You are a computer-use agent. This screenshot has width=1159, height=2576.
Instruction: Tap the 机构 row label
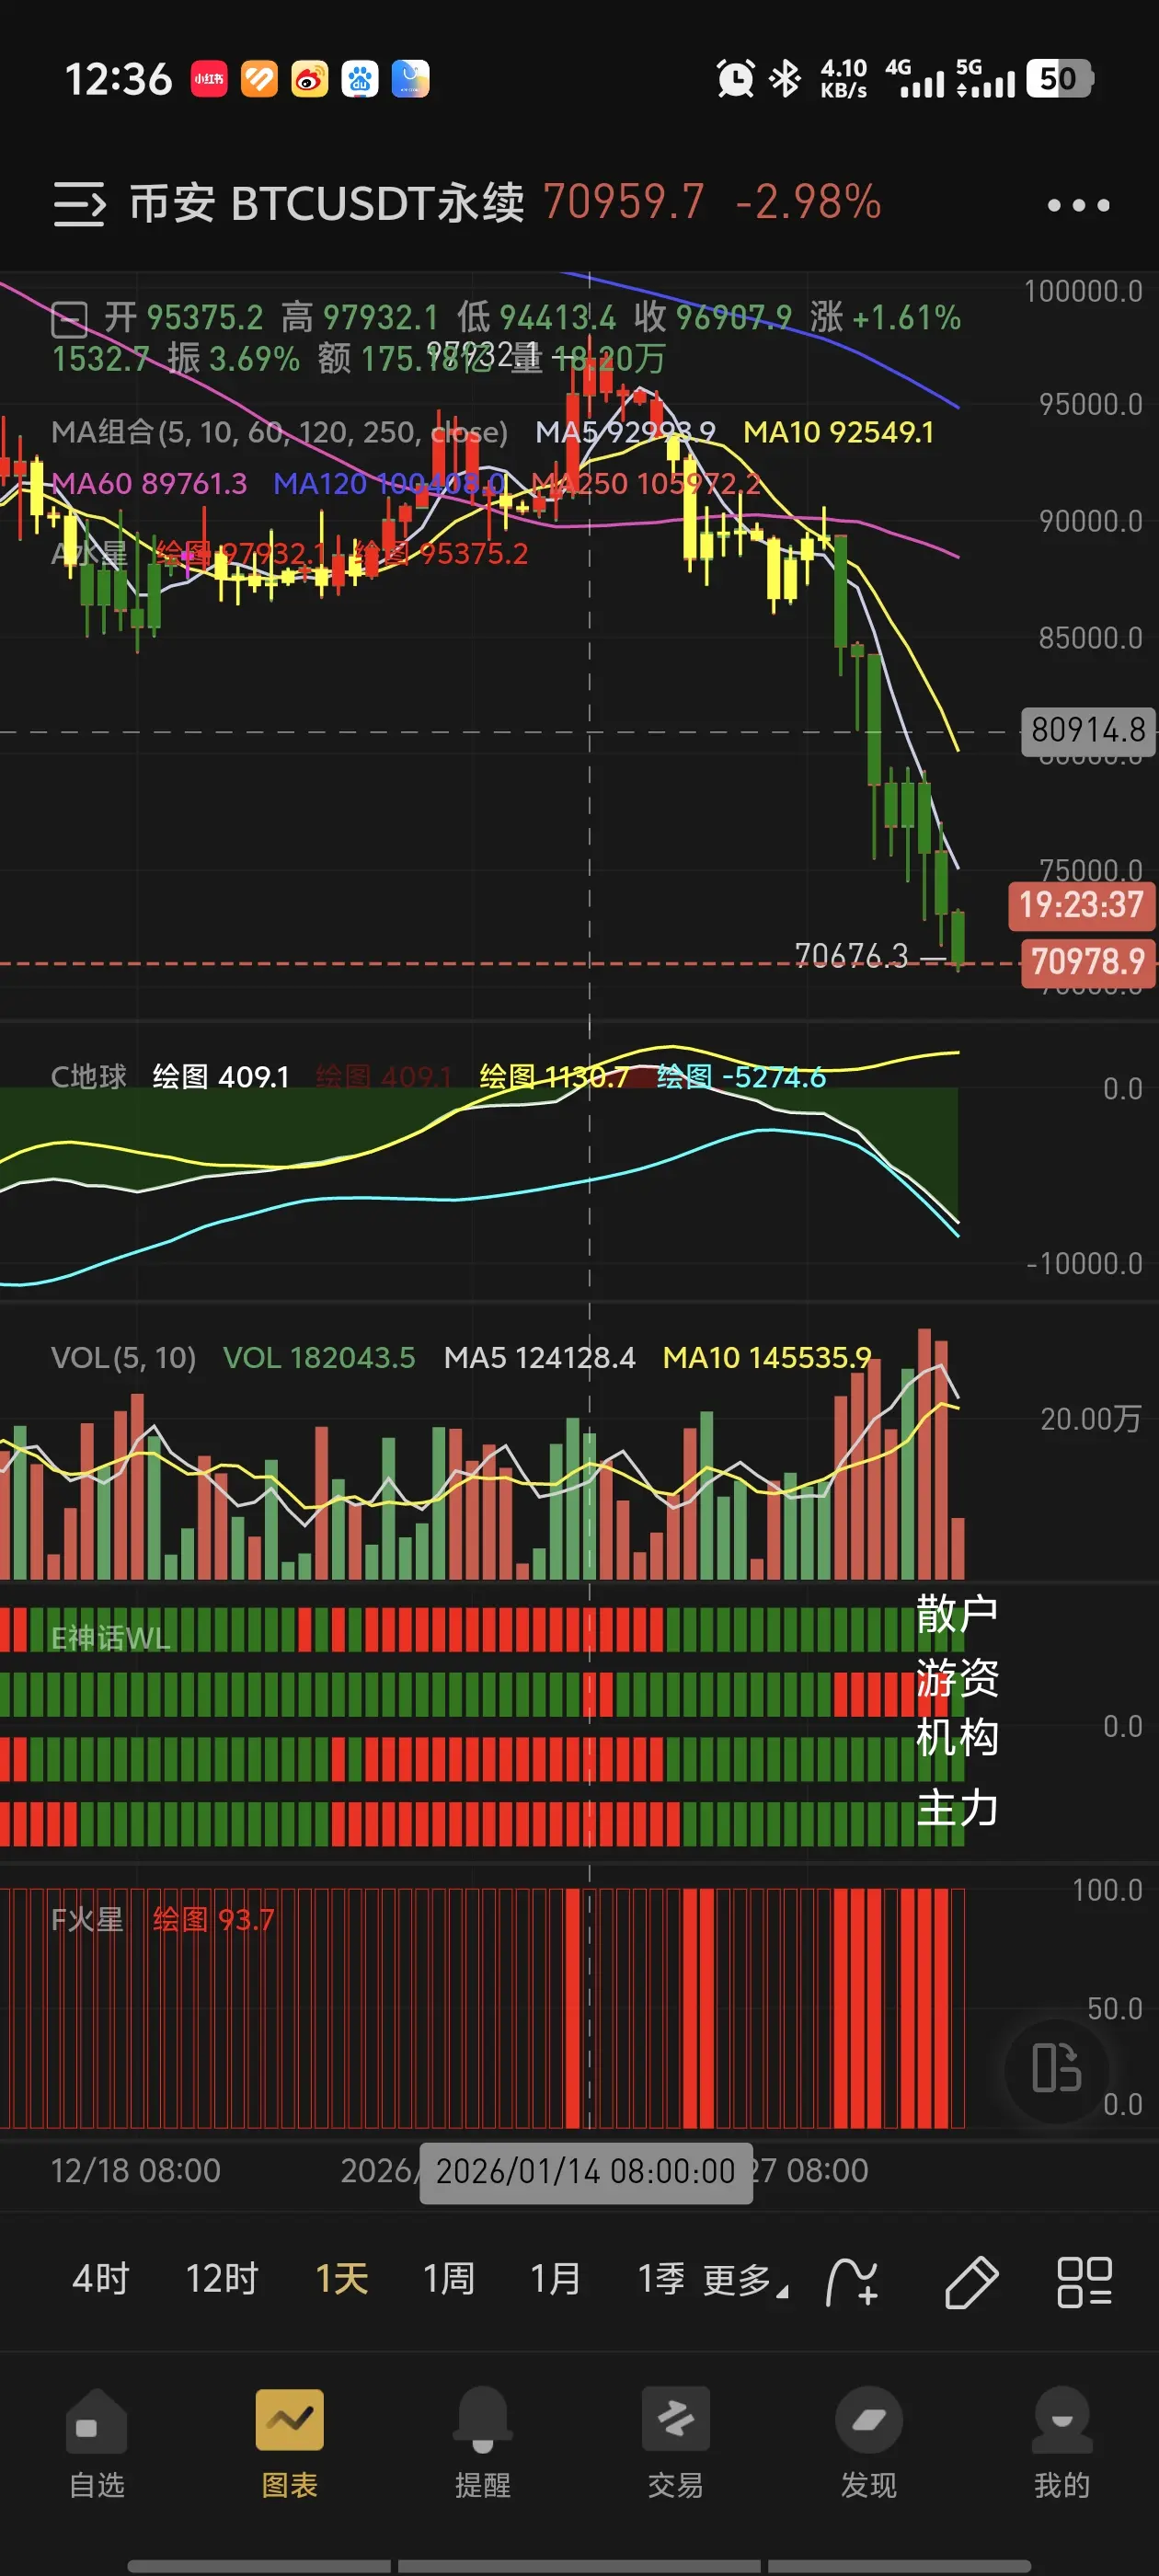click(957, 1737)
